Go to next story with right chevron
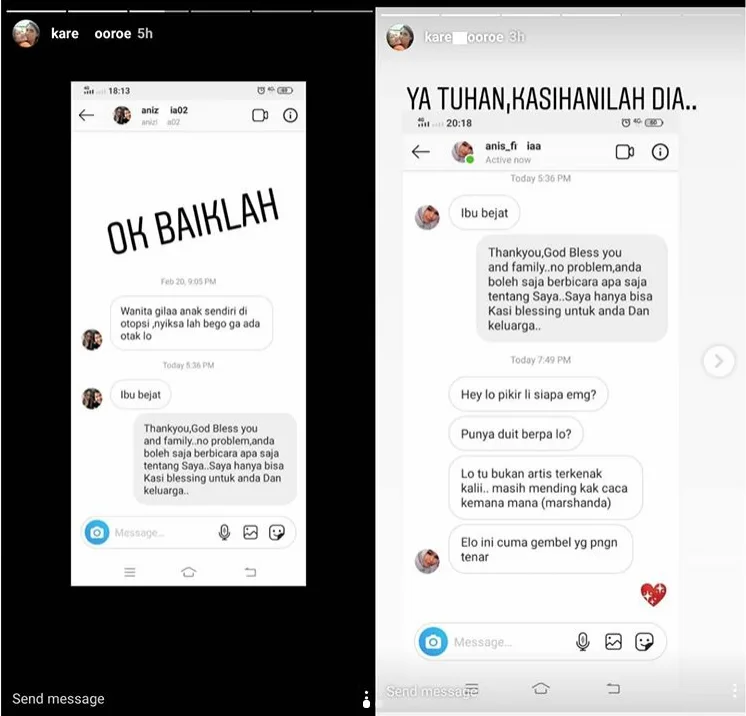The width and height of the screenshot is (746, 716). tap(718, 362)
